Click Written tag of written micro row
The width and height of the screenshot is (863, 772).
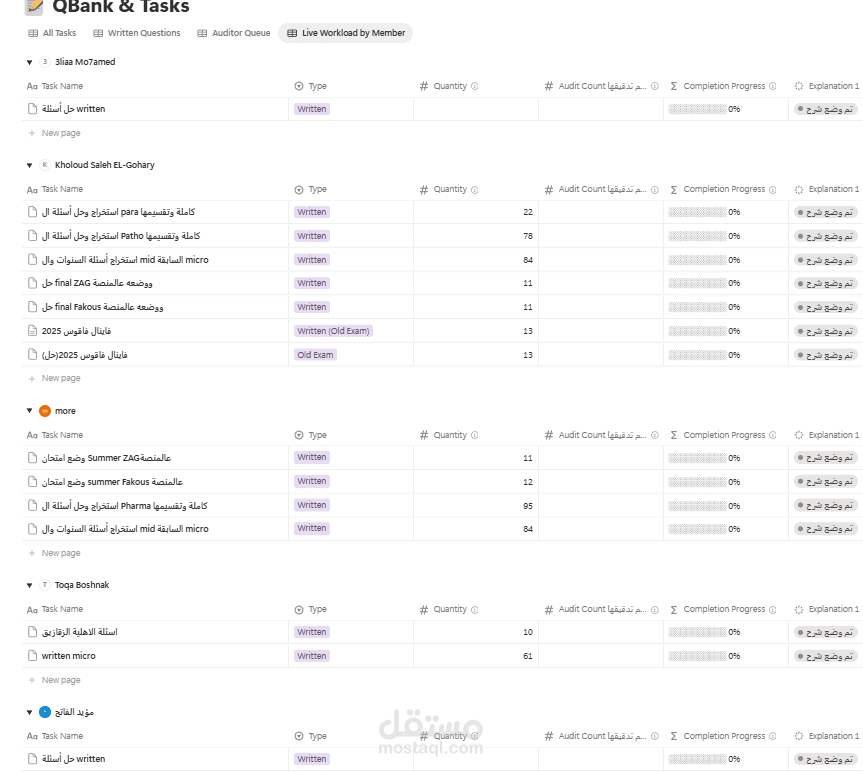pos(312,656)
